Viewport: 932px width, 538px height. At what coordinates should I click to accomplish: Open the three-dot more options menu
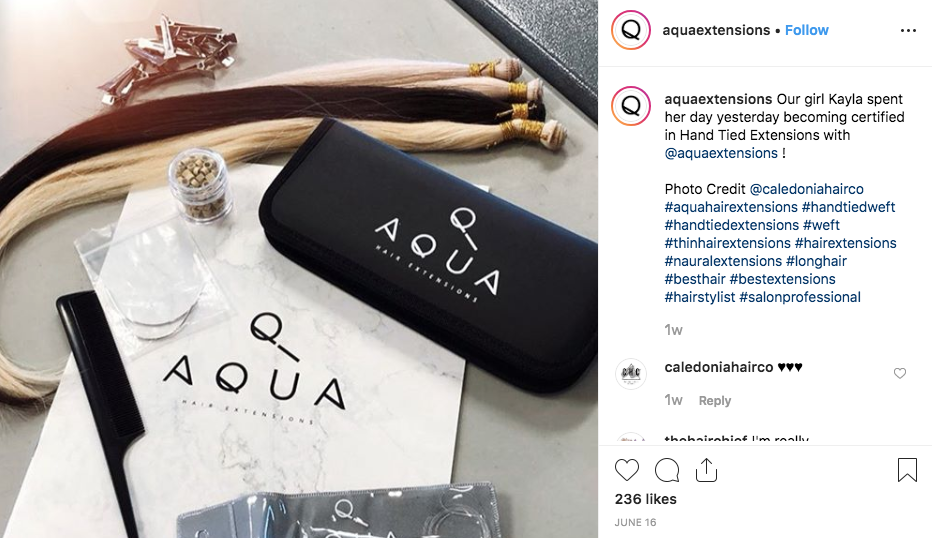coord(908,30)
